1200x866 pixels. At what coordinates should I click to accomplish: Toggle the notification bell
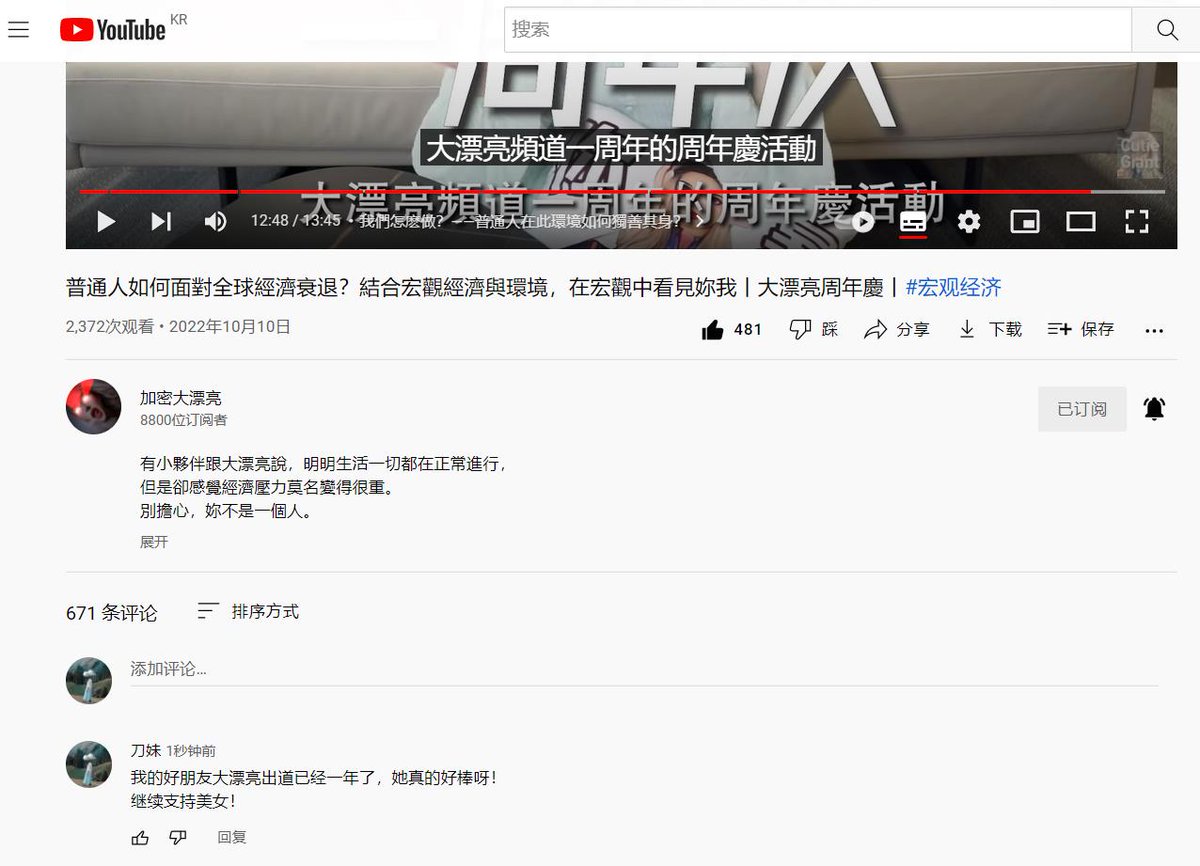point(1154,409)
